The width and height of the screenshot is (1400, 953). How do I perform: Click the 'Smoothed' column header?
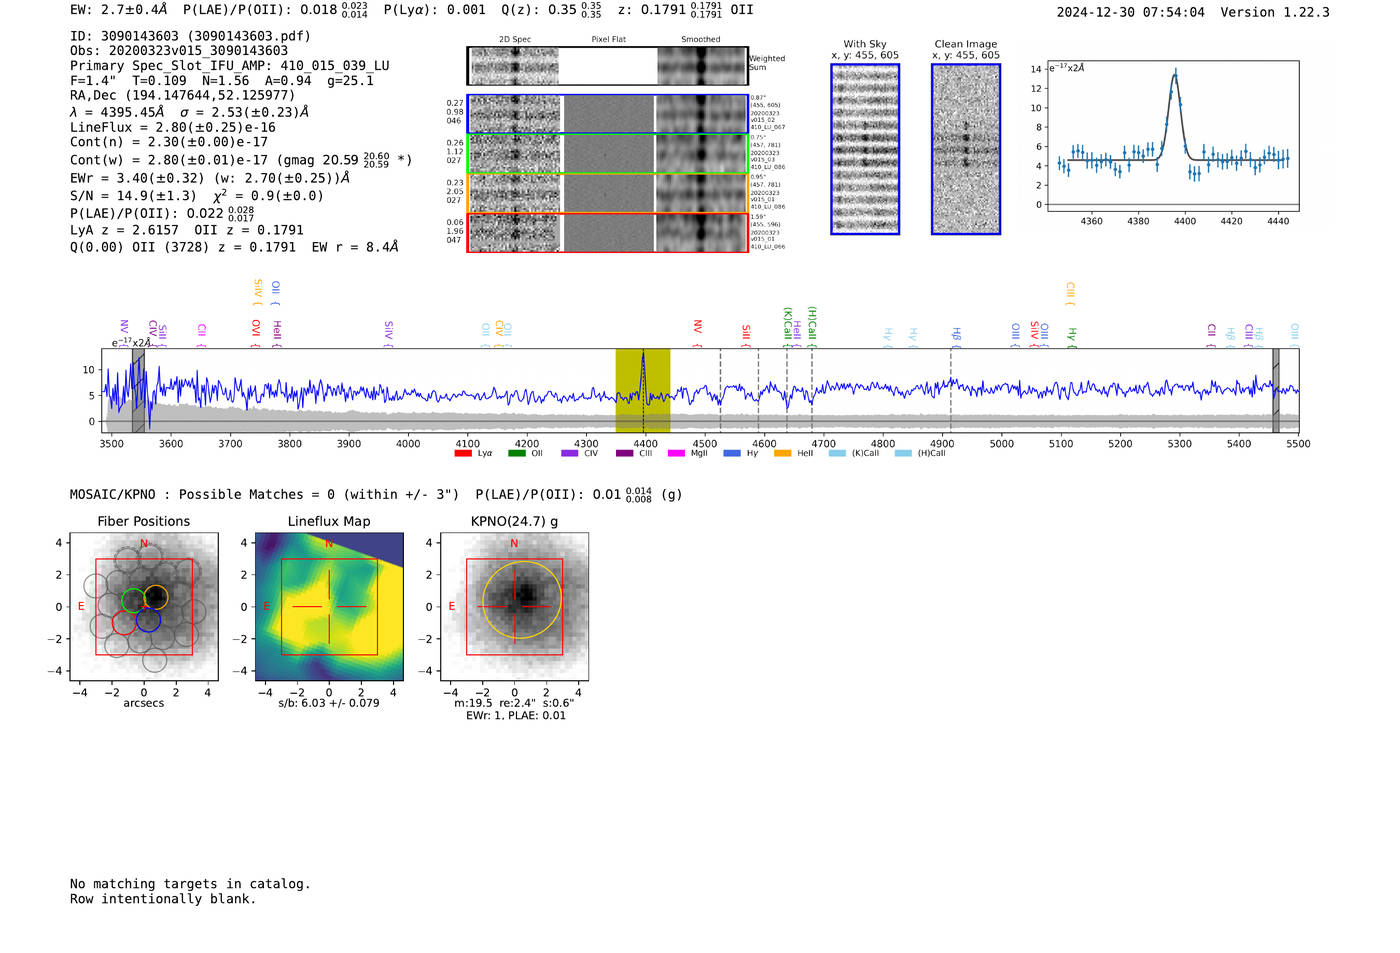[701, 40]
